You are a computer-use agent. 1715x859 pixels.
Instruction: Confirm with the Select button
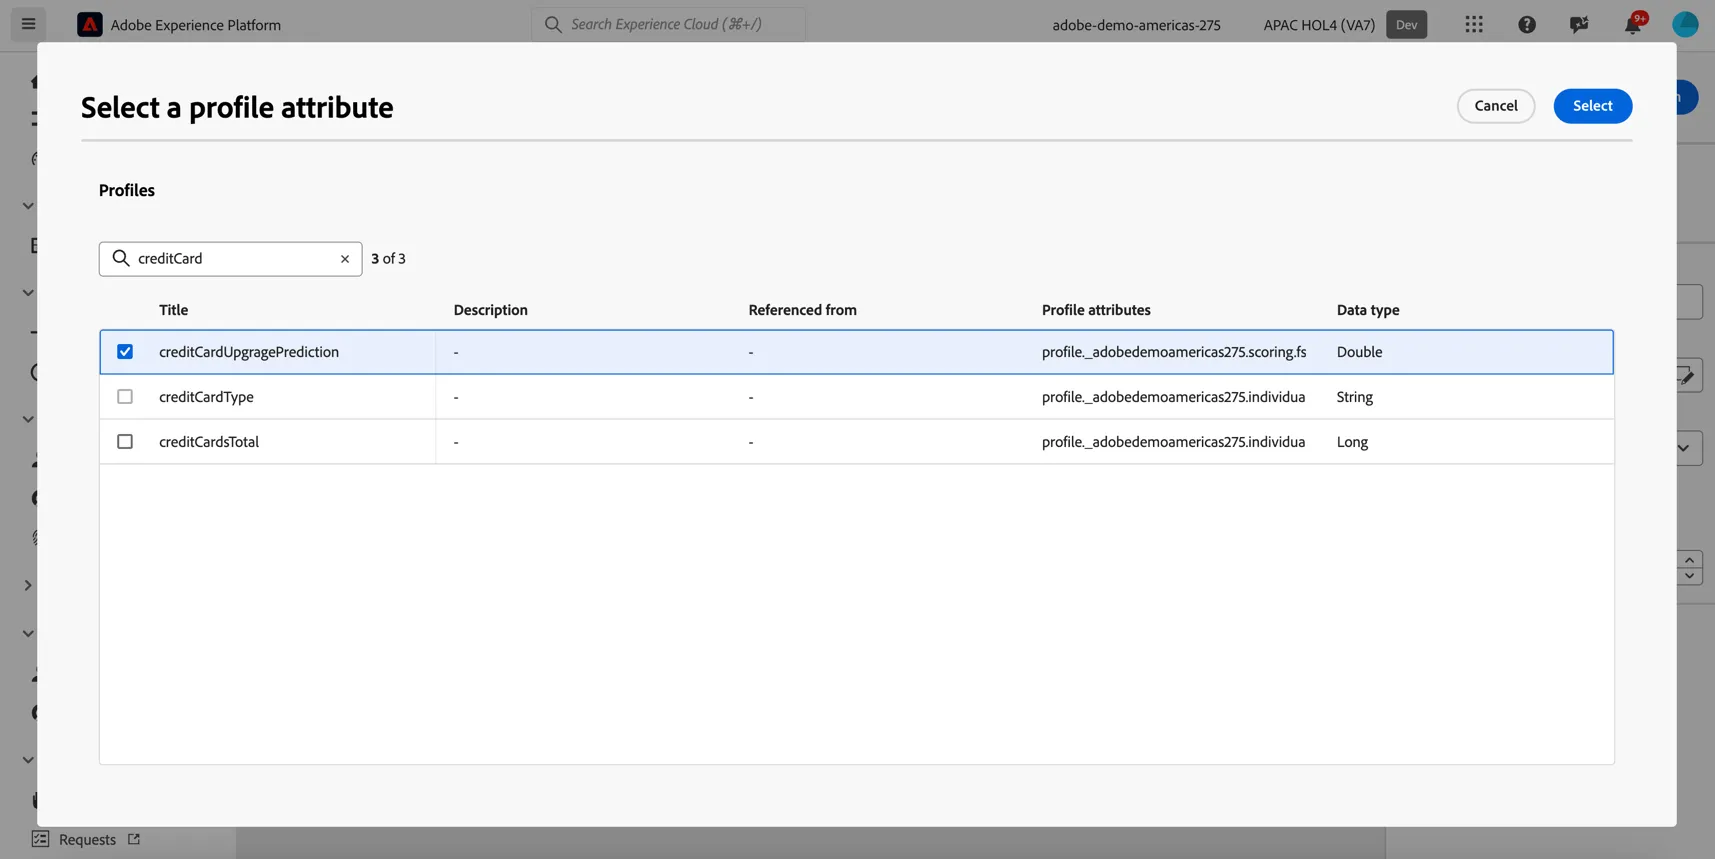pos(1593,106)
